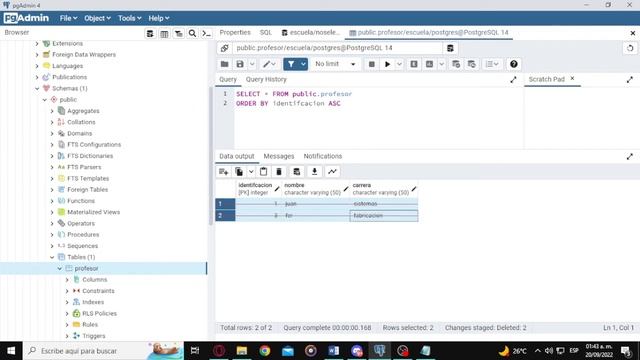
Task: Execute the query with play button
Action: (387, 64)
